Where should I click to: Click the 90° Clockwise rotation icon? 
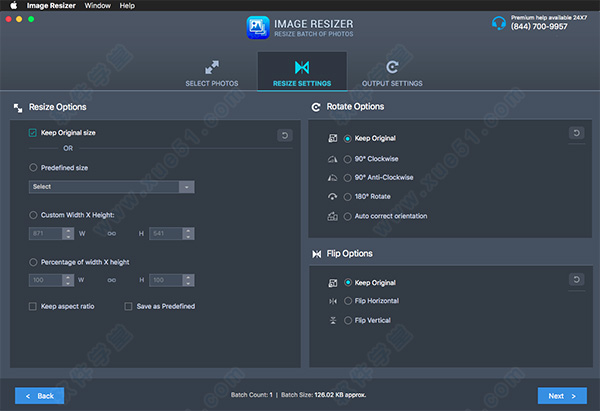(x=333, y=159)
